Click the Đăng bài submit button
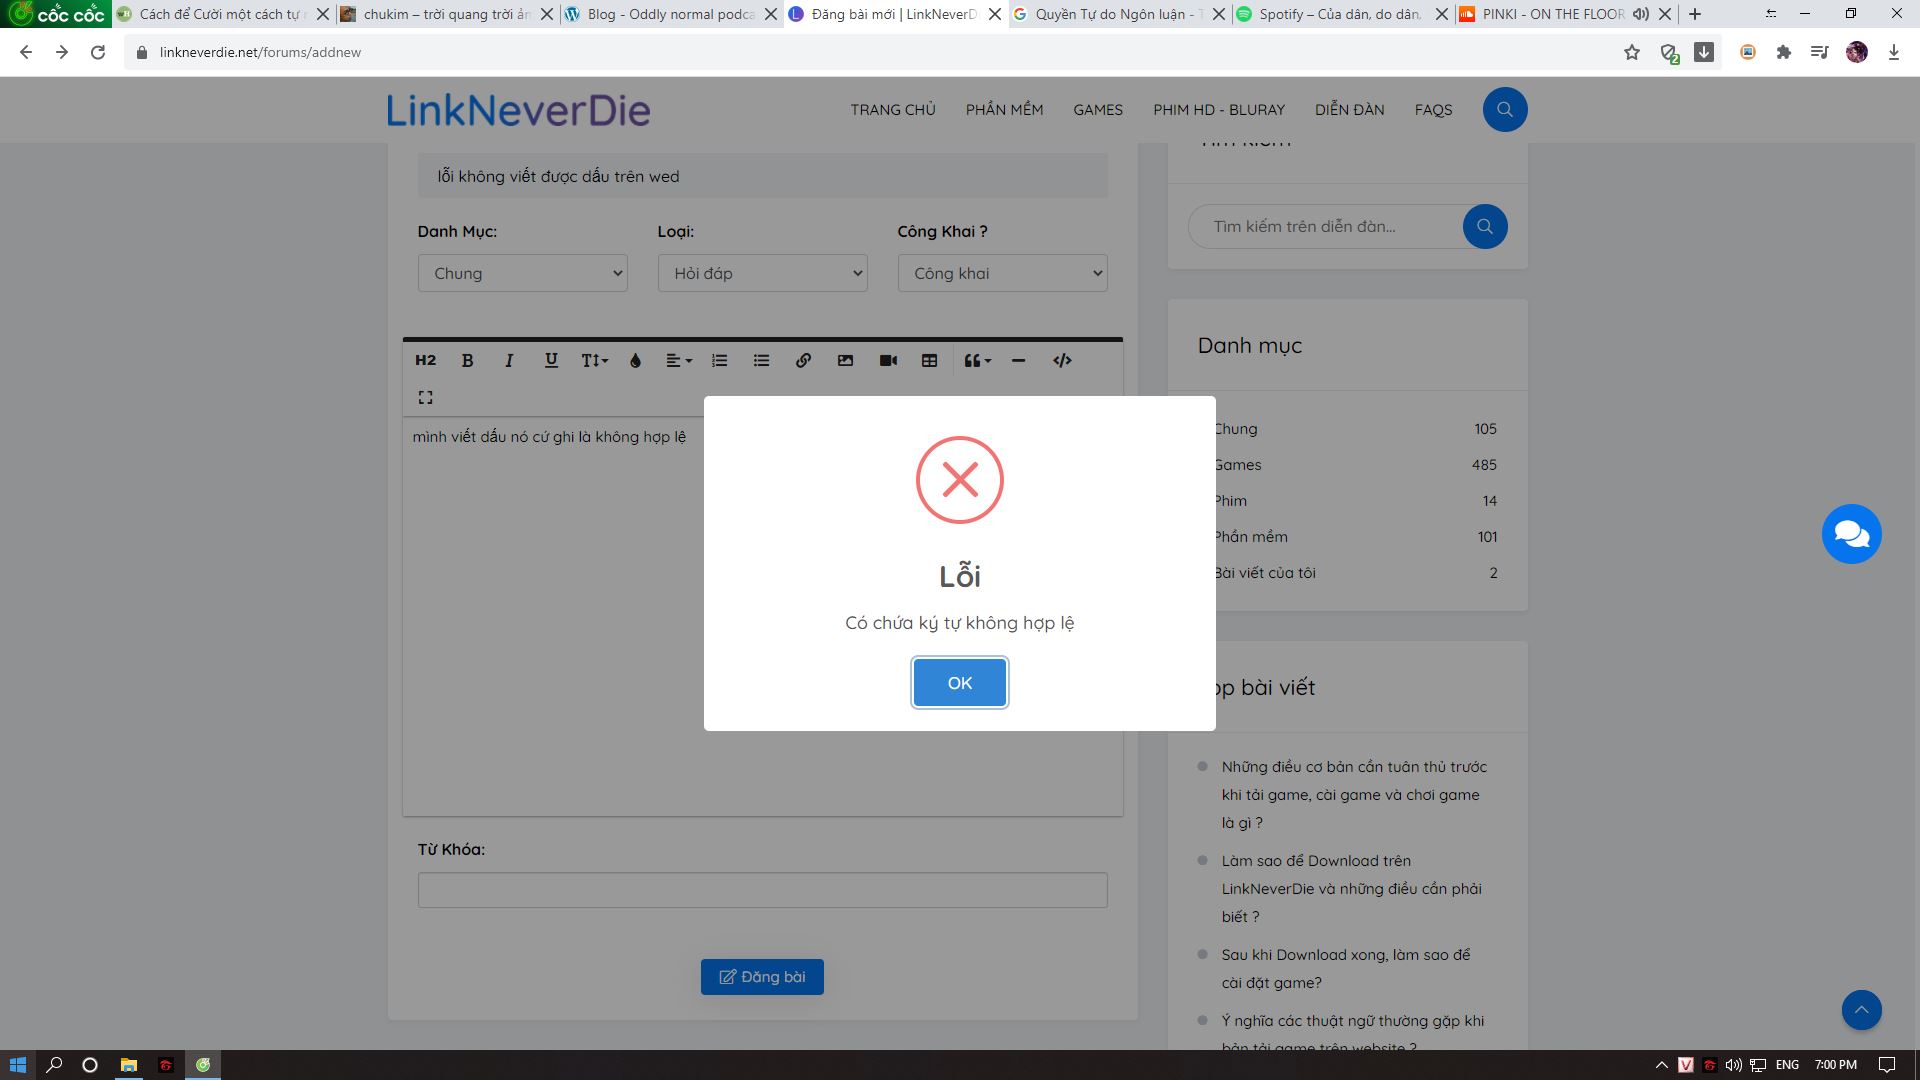The image size is (1920, 1080). (762, 977)
